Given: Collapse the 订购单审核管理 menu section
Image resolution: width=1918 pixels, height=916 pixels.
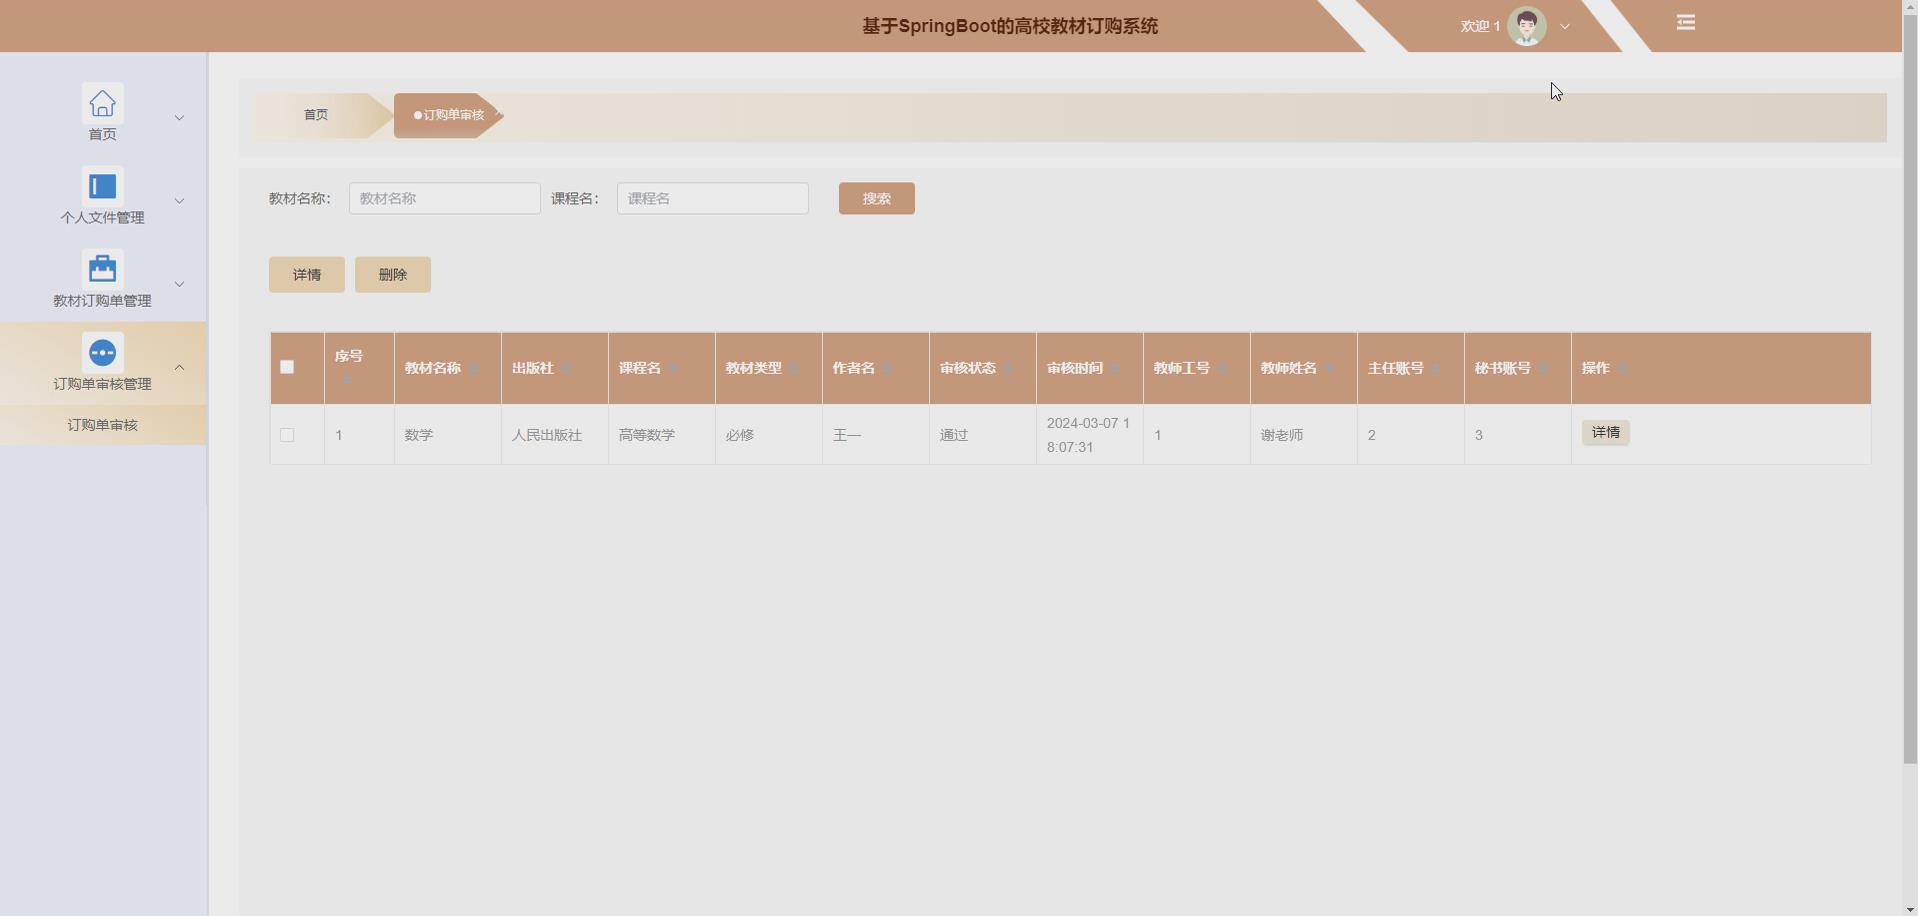Looking at the screenshot, I should point(179,367).
